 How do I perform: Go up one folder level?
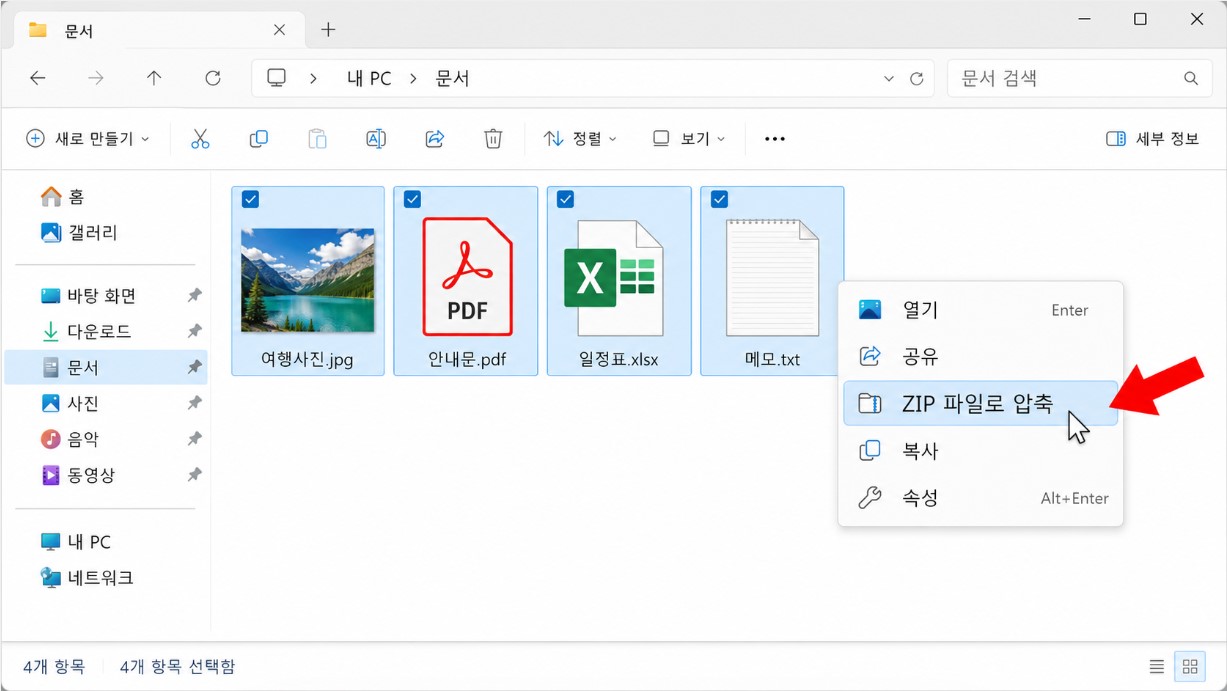coord(154,78)
